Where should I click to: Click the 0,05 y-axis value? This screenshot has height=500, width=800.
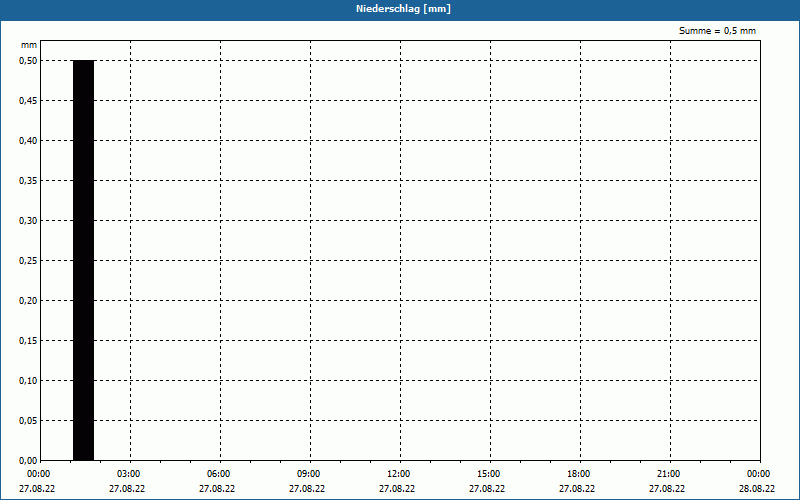tap(28, 420)
